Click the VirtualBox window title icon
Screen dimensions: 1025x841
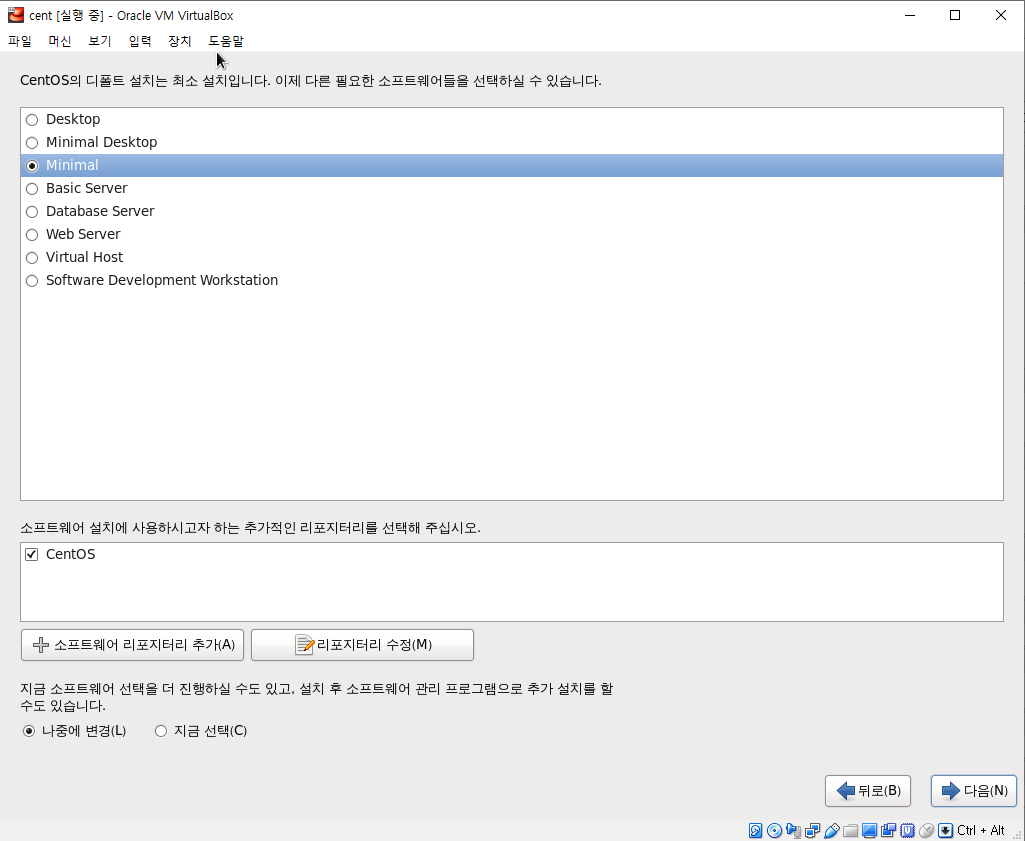click(16, 15)
